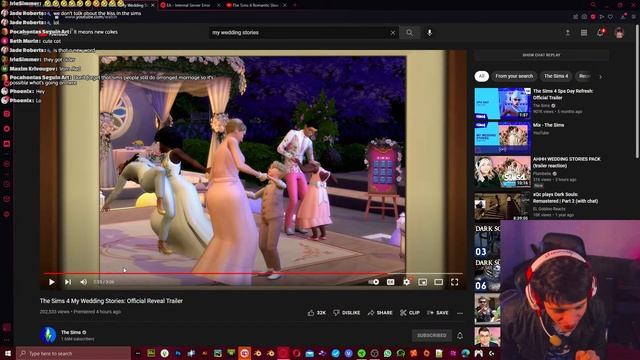Select 'From your search' chip
The image size is (640, 360).
pos(514,76)
